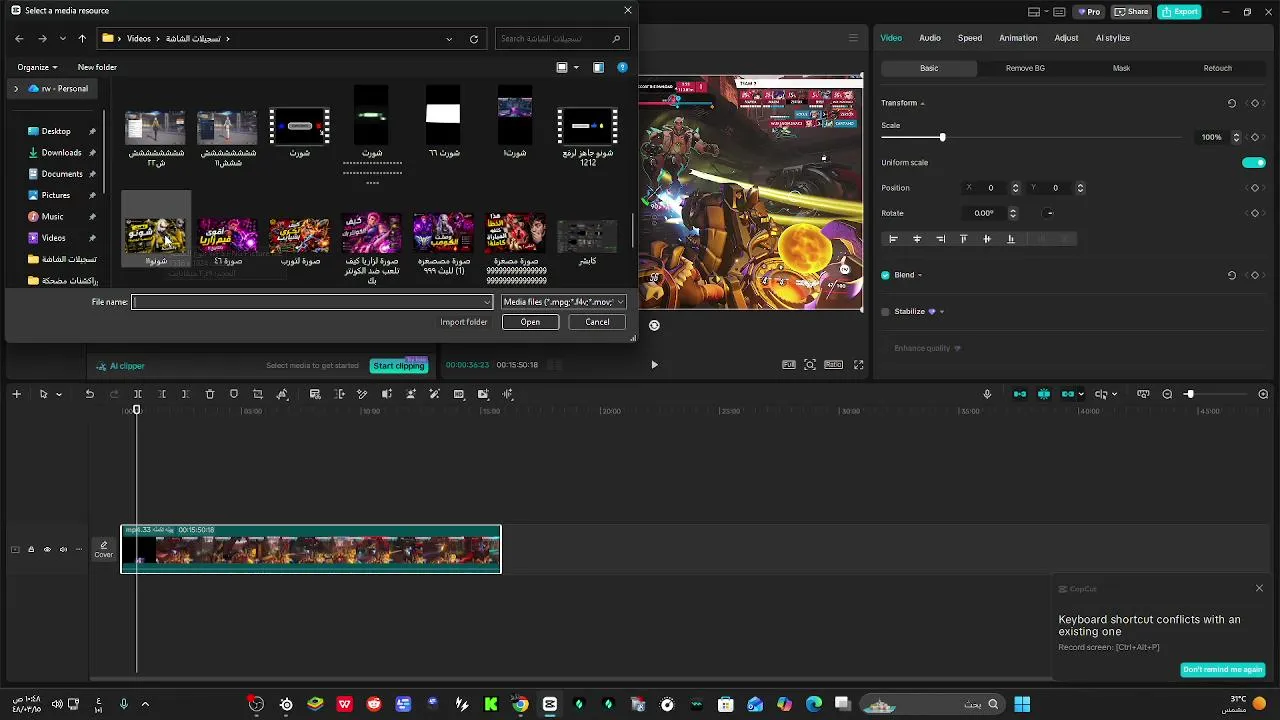The height and width of the screenshot is (720, 1280).
Task: Align clip to horizontal center icon
Action: (917, 239)
